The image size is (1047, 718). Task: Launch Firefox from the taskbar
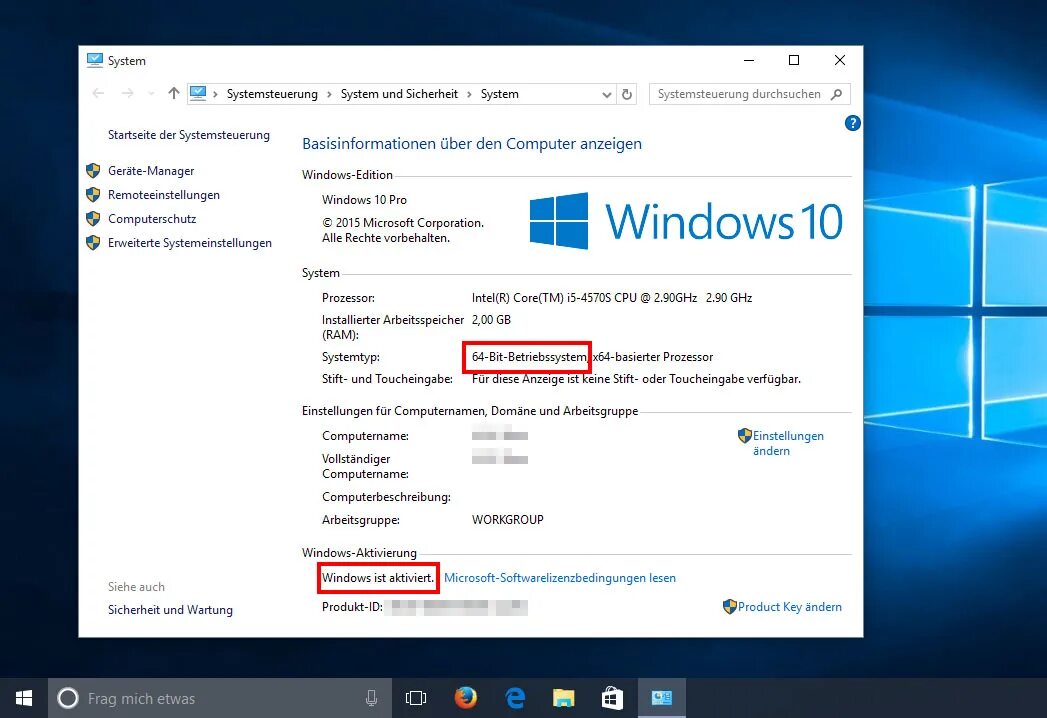point(465,698)
